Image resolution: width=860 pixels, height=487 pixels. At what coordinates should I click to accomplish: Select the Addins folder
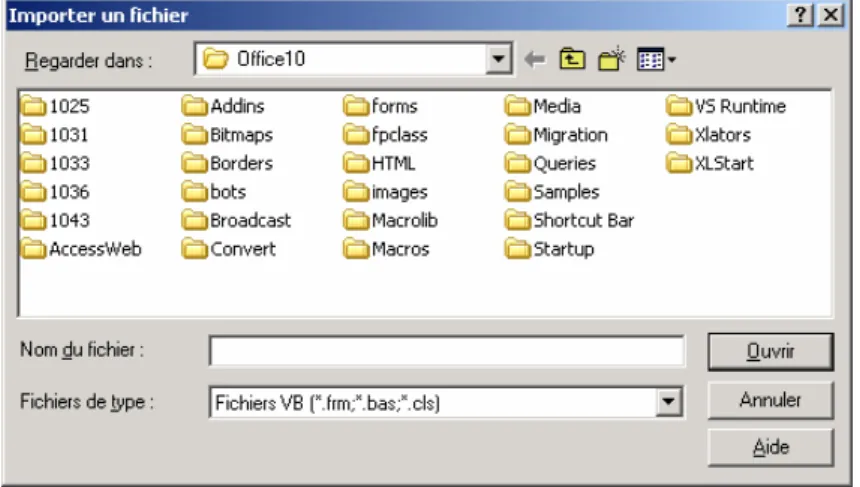(223, 106)
